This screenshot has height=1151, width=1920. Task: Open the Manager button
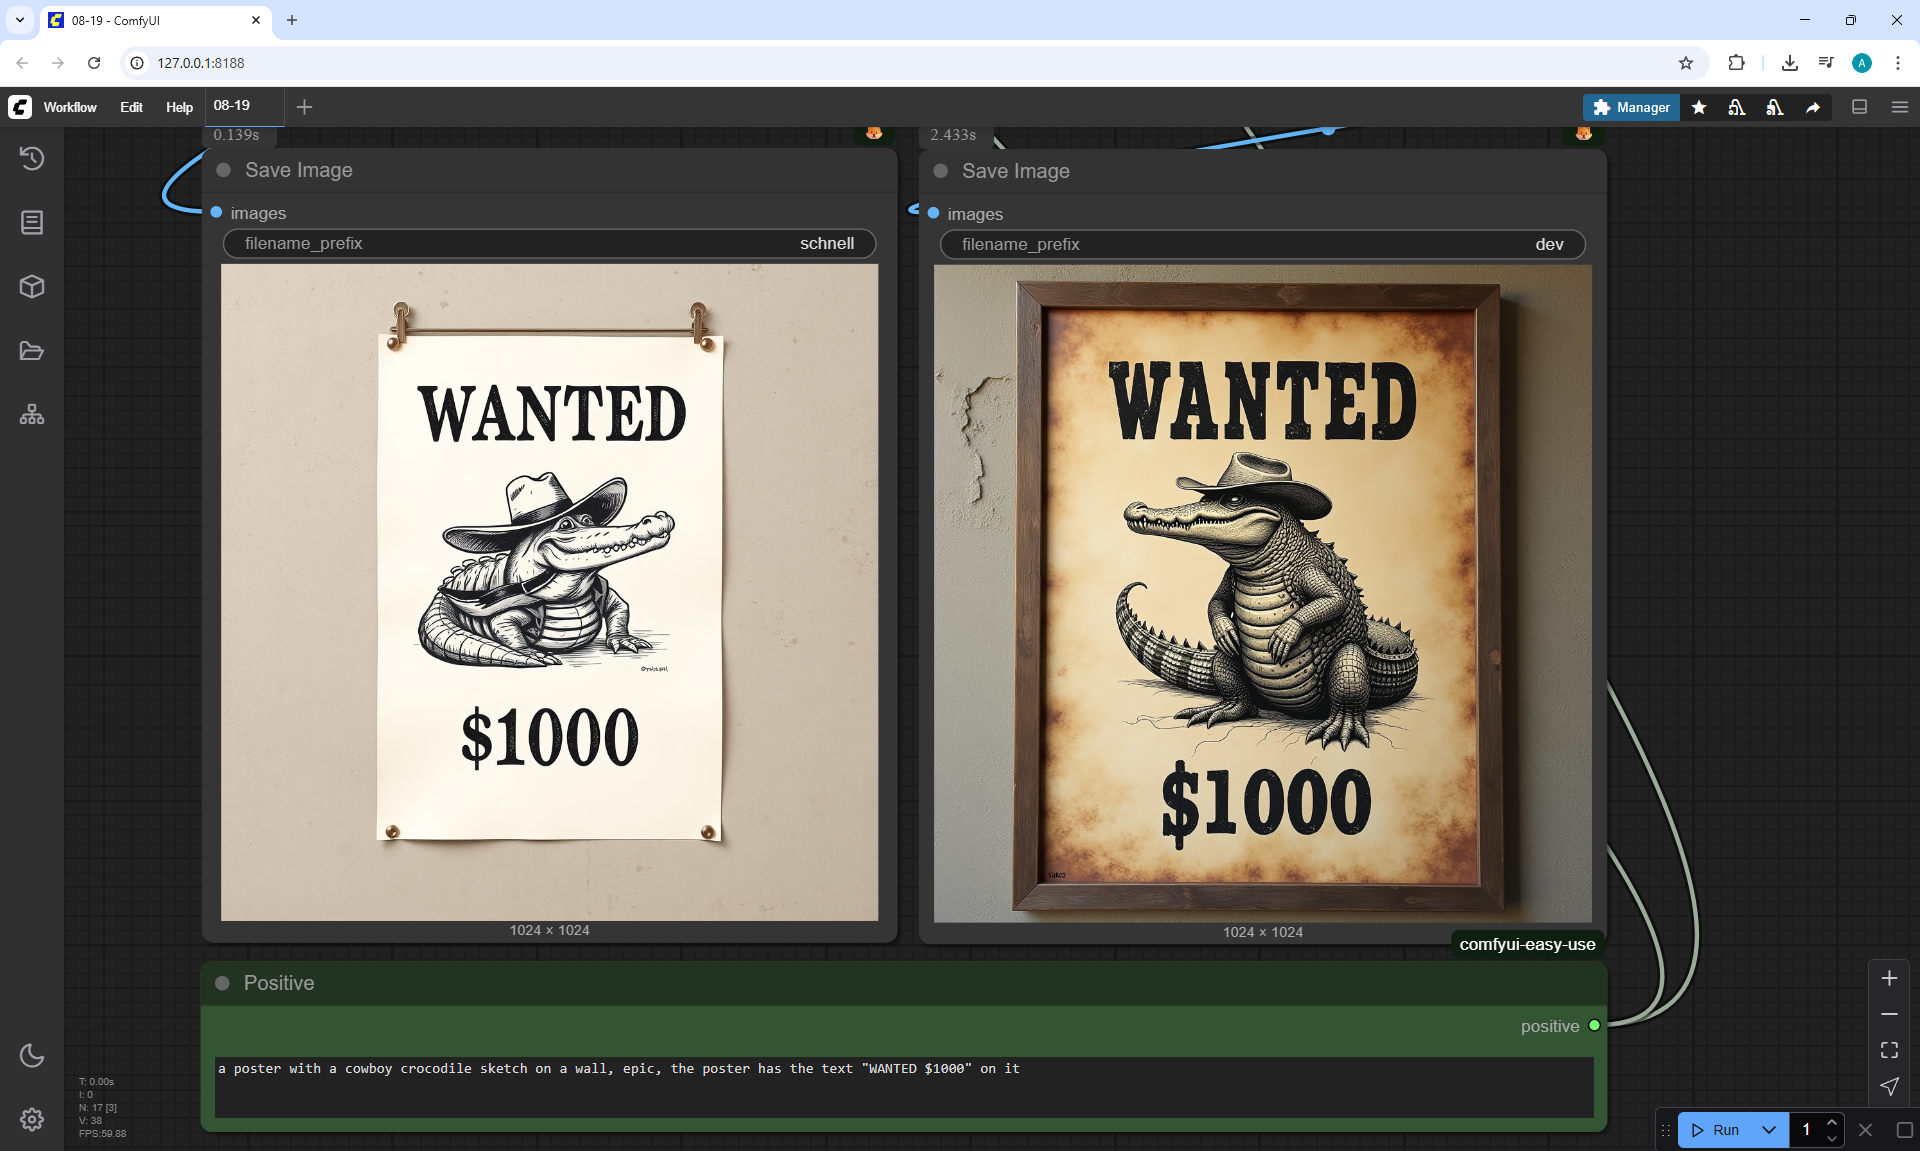(1631, 107)
